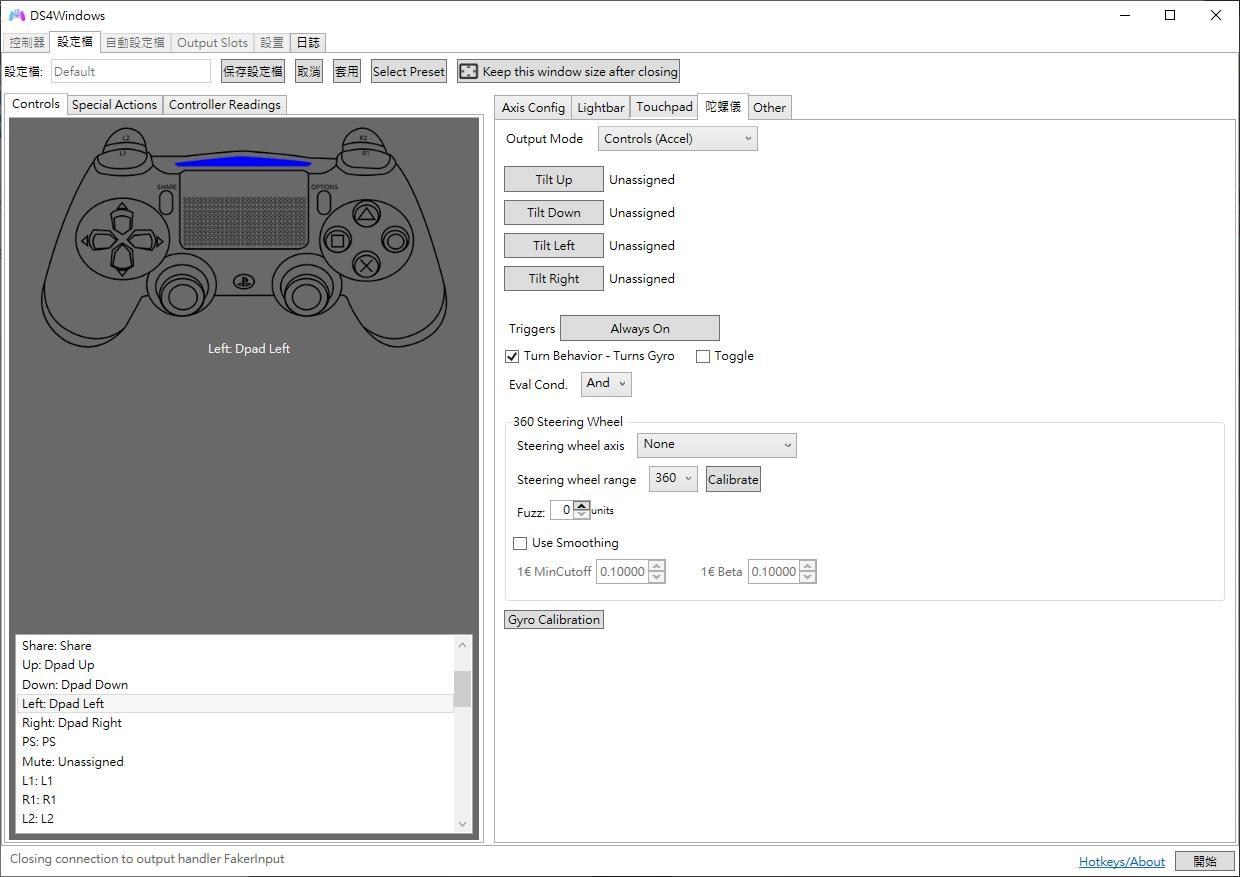1240x877 pixels.
Task: Click Dpad Down arrow on controller diagram
Action: point(121,262)
